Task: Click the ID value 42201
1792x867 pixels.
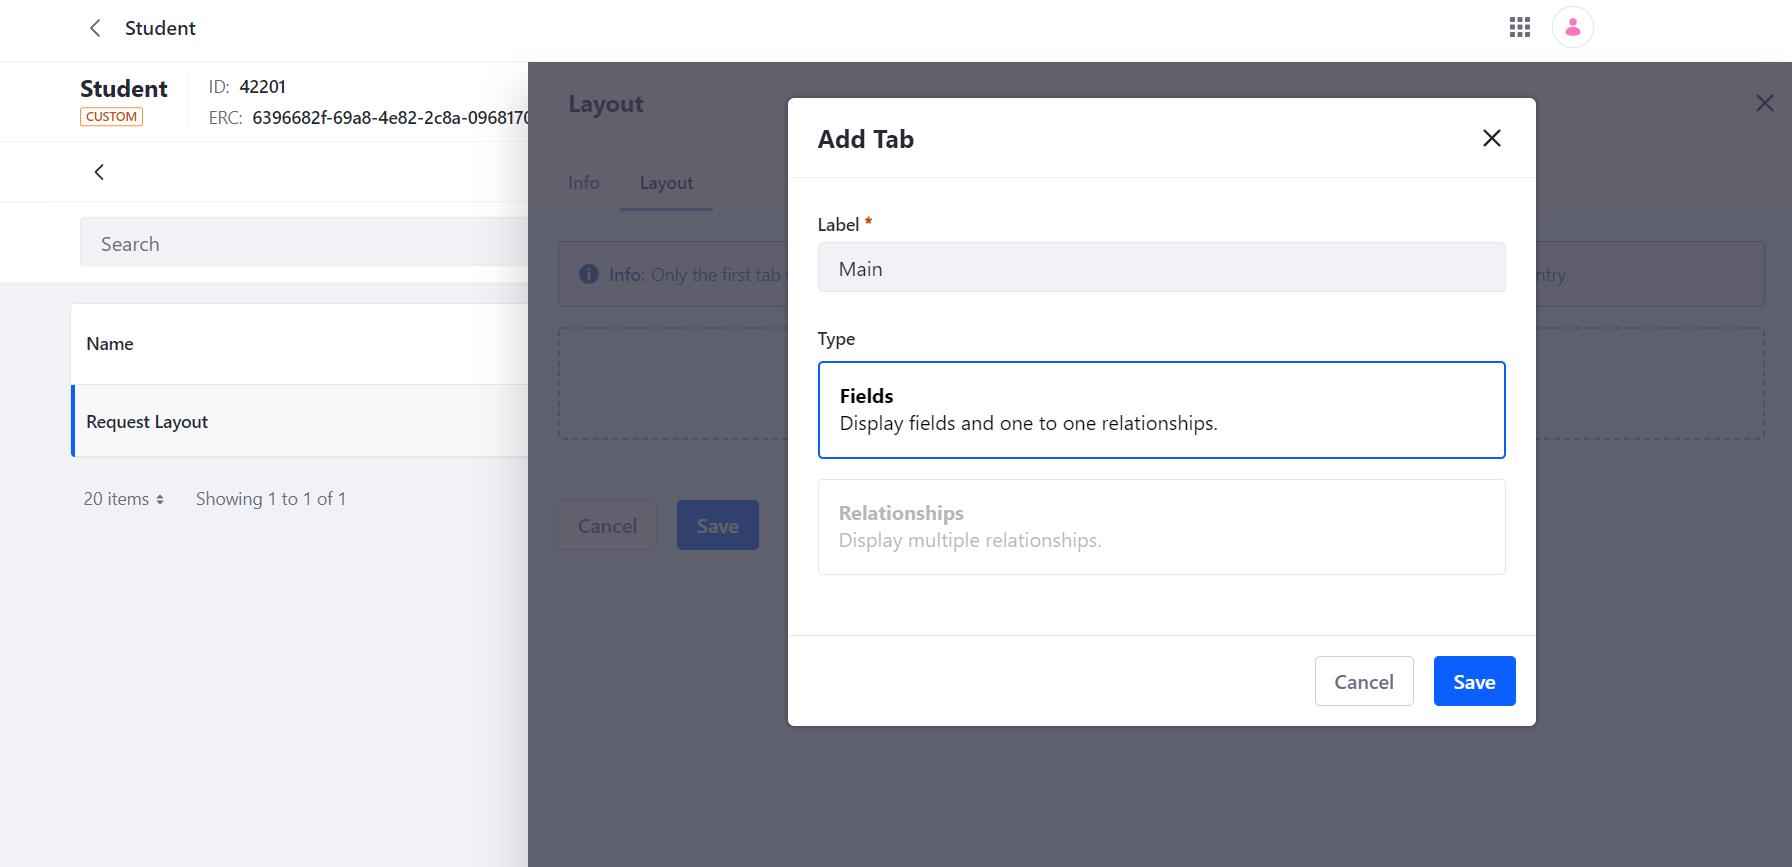Action: point(263,87)
